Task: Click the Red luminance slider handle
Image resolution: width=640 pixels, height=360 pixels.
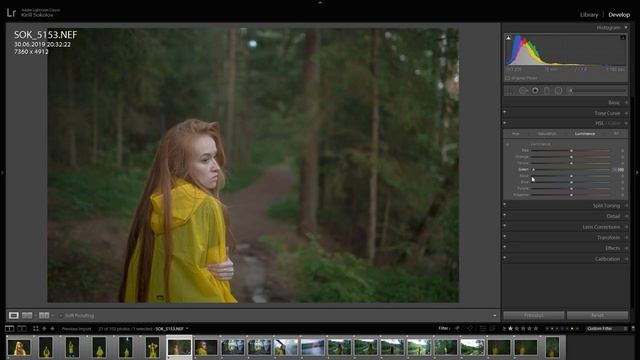Action: (x=571, y=151)
